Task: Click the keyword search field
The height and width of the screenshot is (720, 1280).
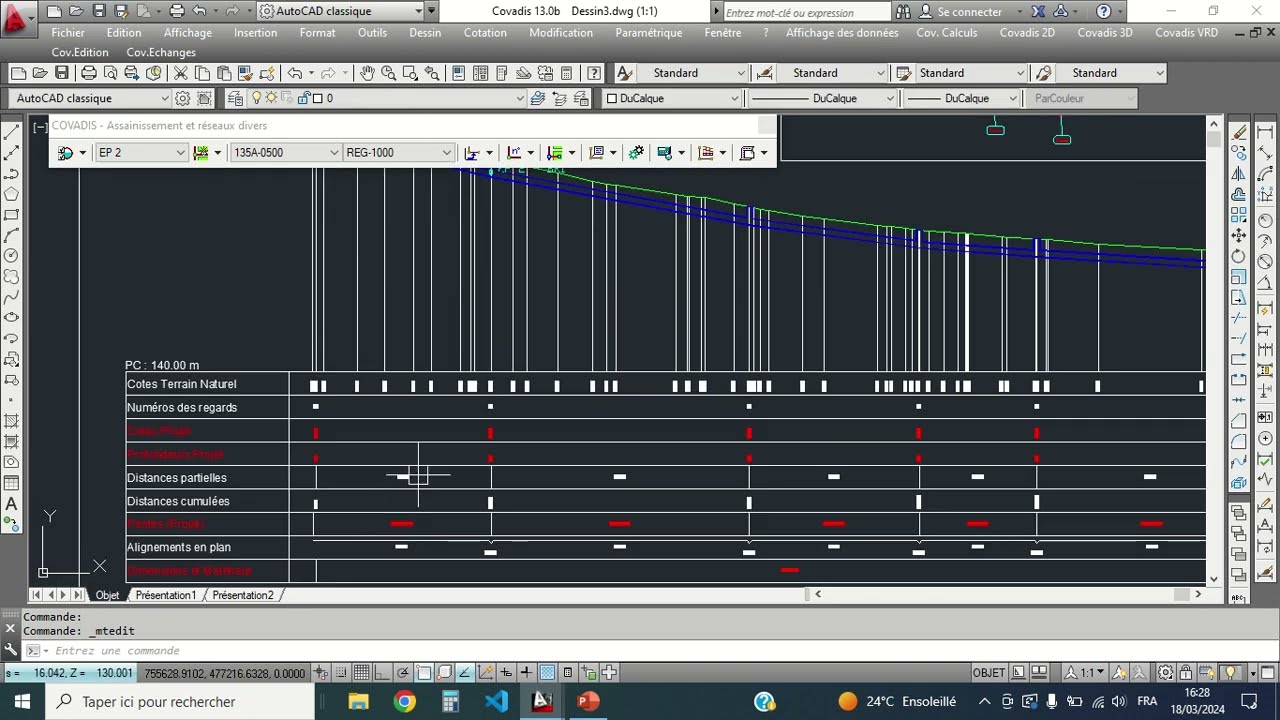Action: (805, 12)
